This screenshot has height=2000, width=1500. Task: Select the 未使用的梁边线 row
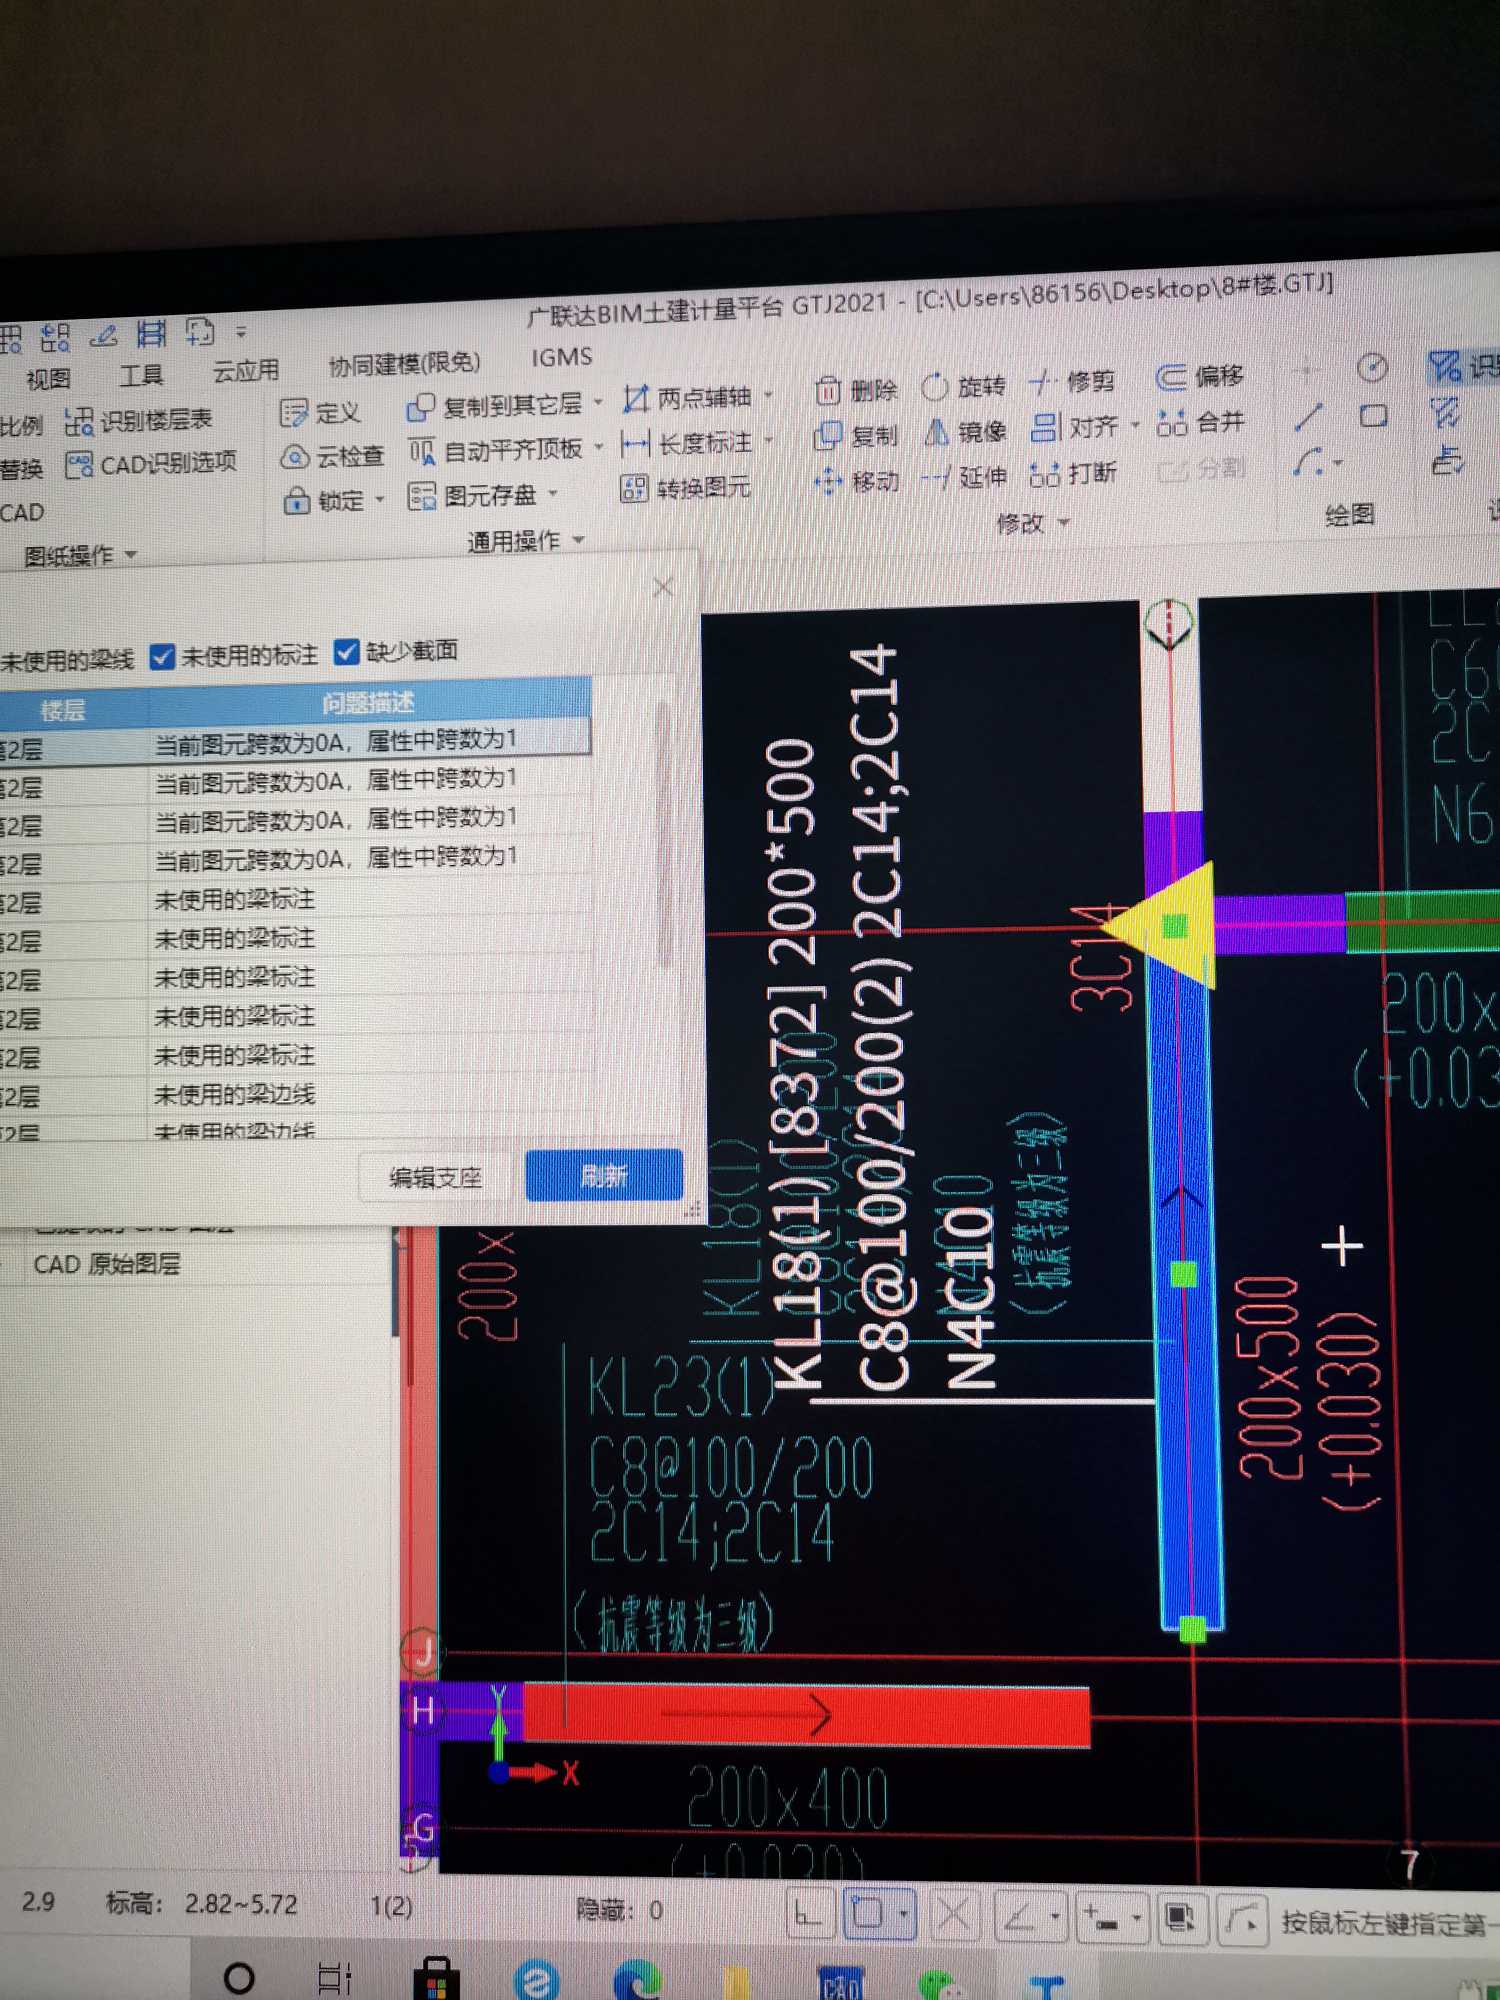pos(295,1095)
